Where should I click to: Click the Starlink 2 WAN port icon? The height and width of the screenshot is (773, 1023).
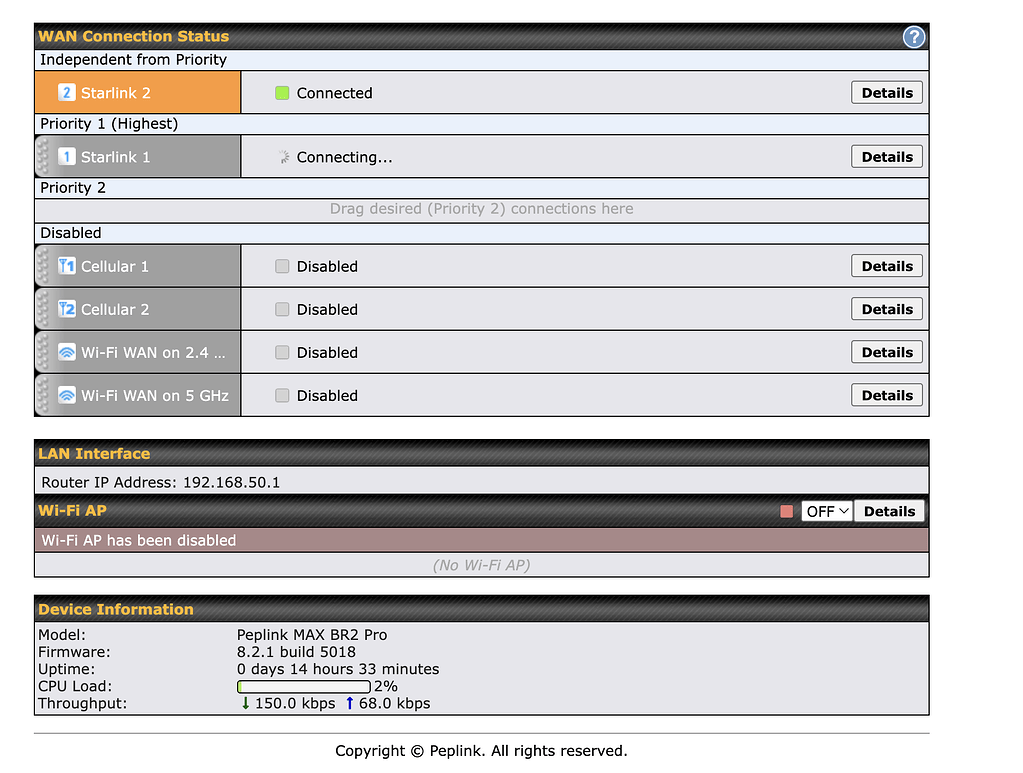click(67, 93)
